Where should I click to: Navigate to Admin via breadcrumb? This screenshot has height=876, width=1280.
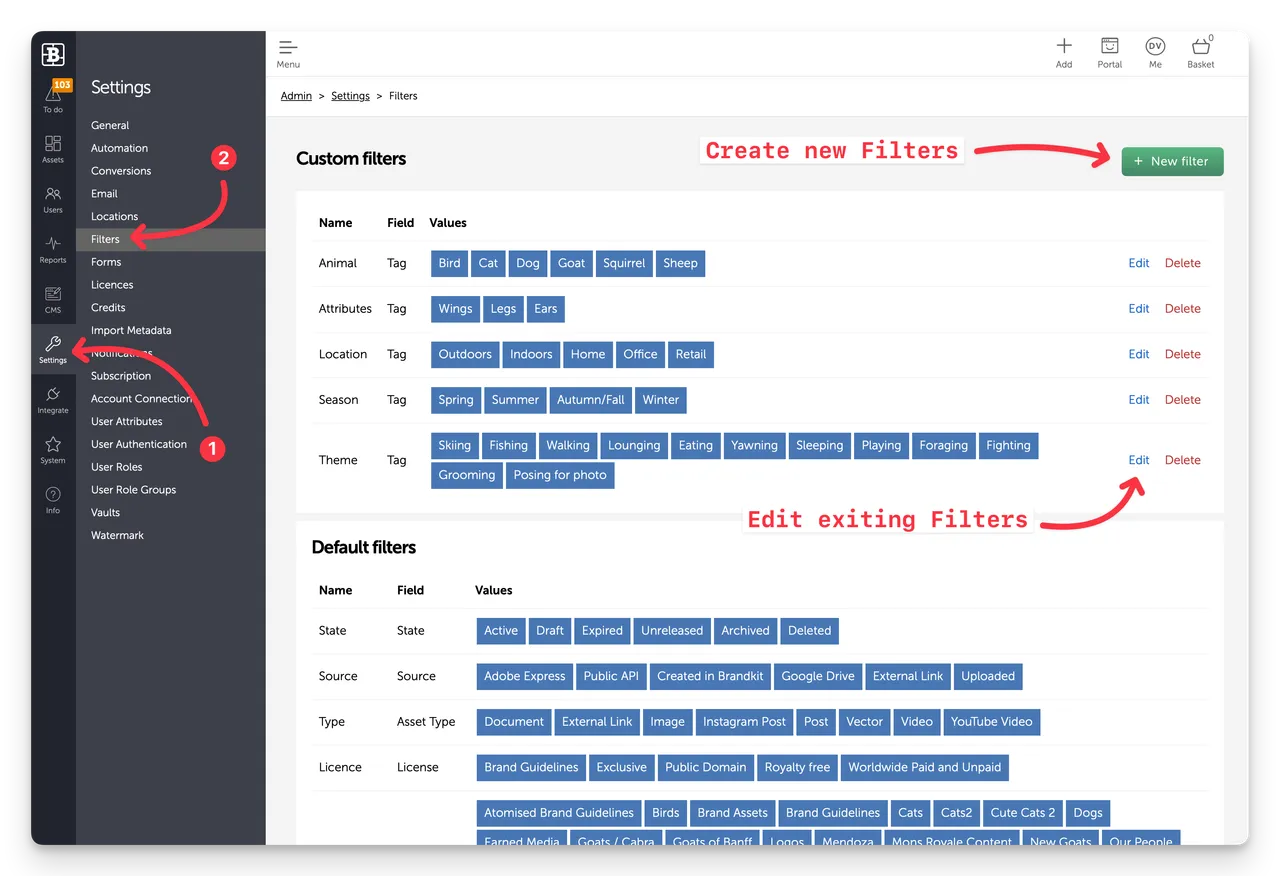(x=296, y=95)
